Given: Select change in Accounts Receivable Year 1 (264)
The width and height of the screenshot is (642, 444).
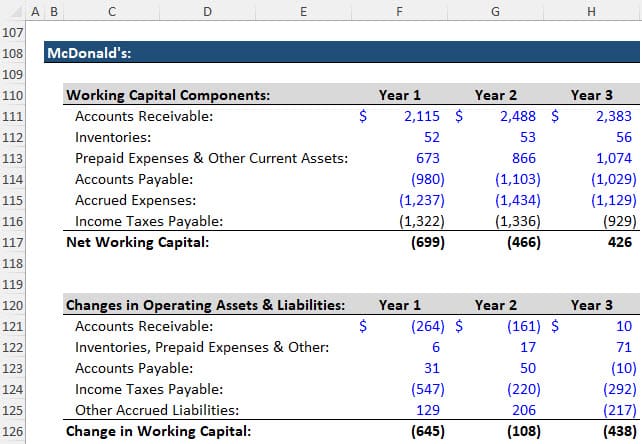Looking at the screenshot, I should (428, 326).
